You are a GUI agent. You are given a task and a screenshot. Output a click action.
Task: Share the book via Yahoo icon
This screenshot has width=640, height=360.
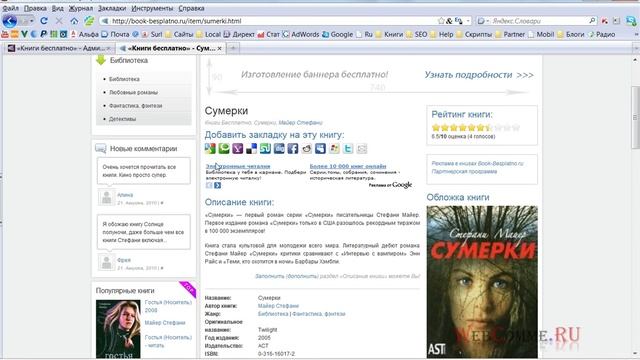point(238,149)
